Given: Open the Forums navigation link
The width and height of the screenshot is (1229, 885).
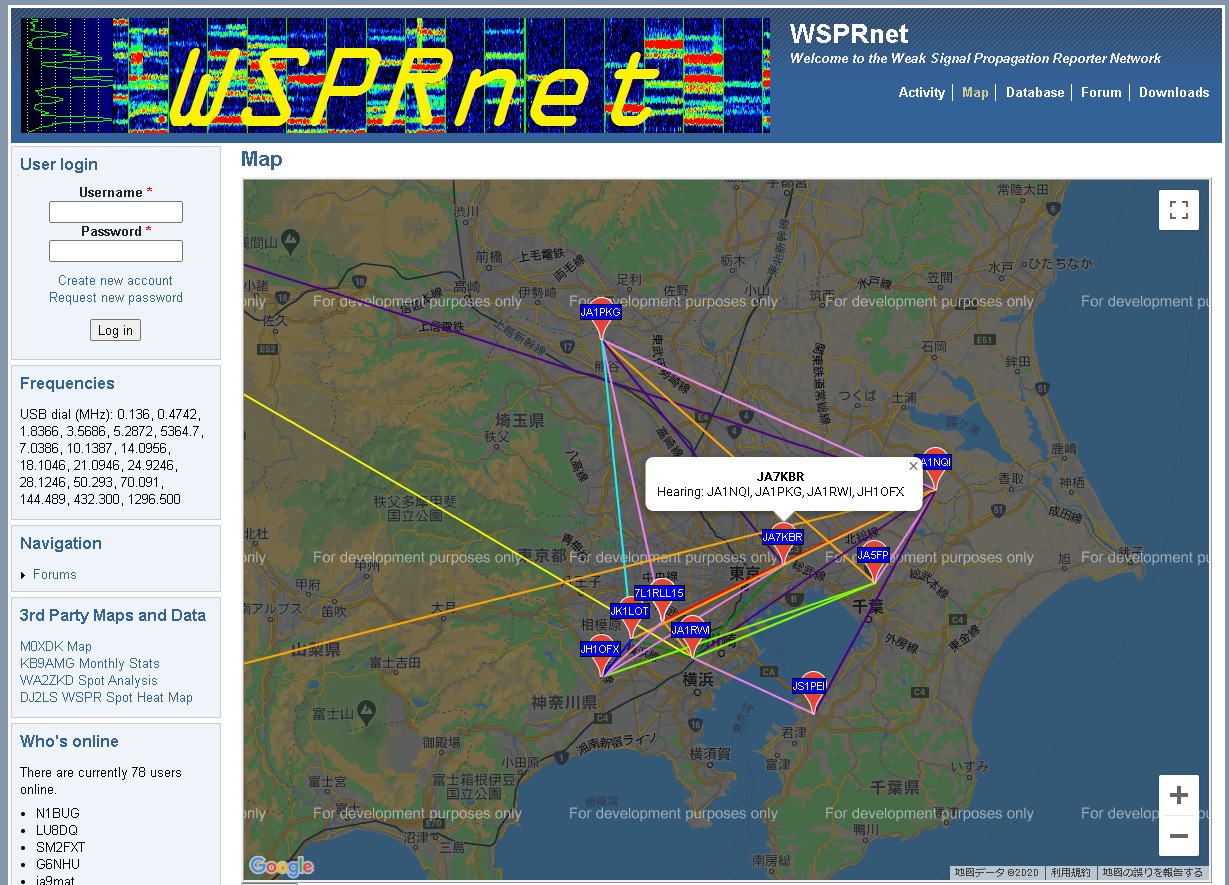Looking at the screenshot, I should coord(54,575).
